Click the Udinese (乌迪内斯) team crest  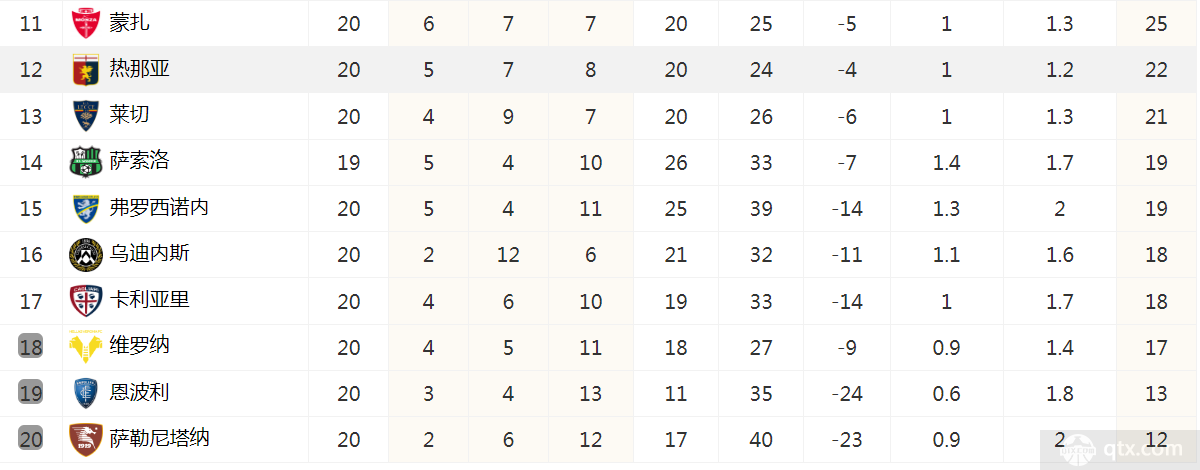85,253
